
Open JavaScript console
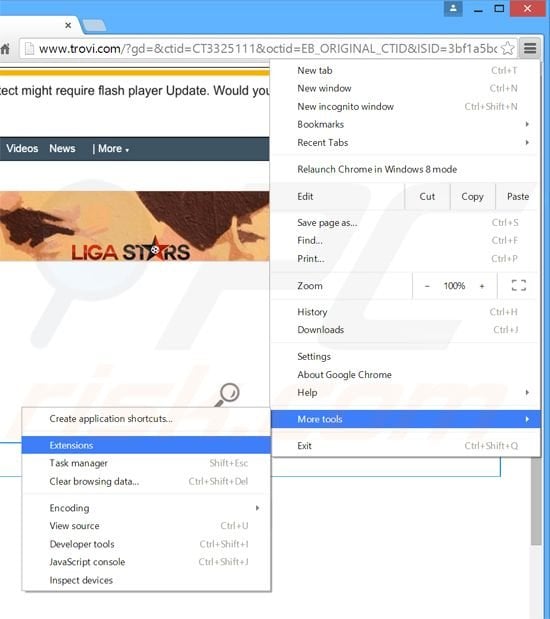(x=146, y=562)
